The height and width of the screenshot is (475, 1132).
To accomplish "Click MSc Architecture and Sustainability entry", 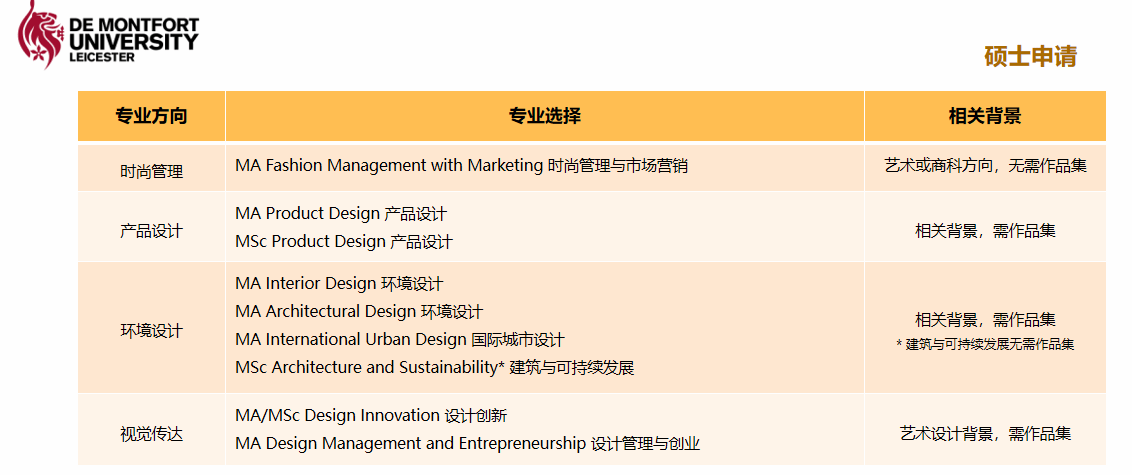I will pyautogui.click(x=435, y=368).
